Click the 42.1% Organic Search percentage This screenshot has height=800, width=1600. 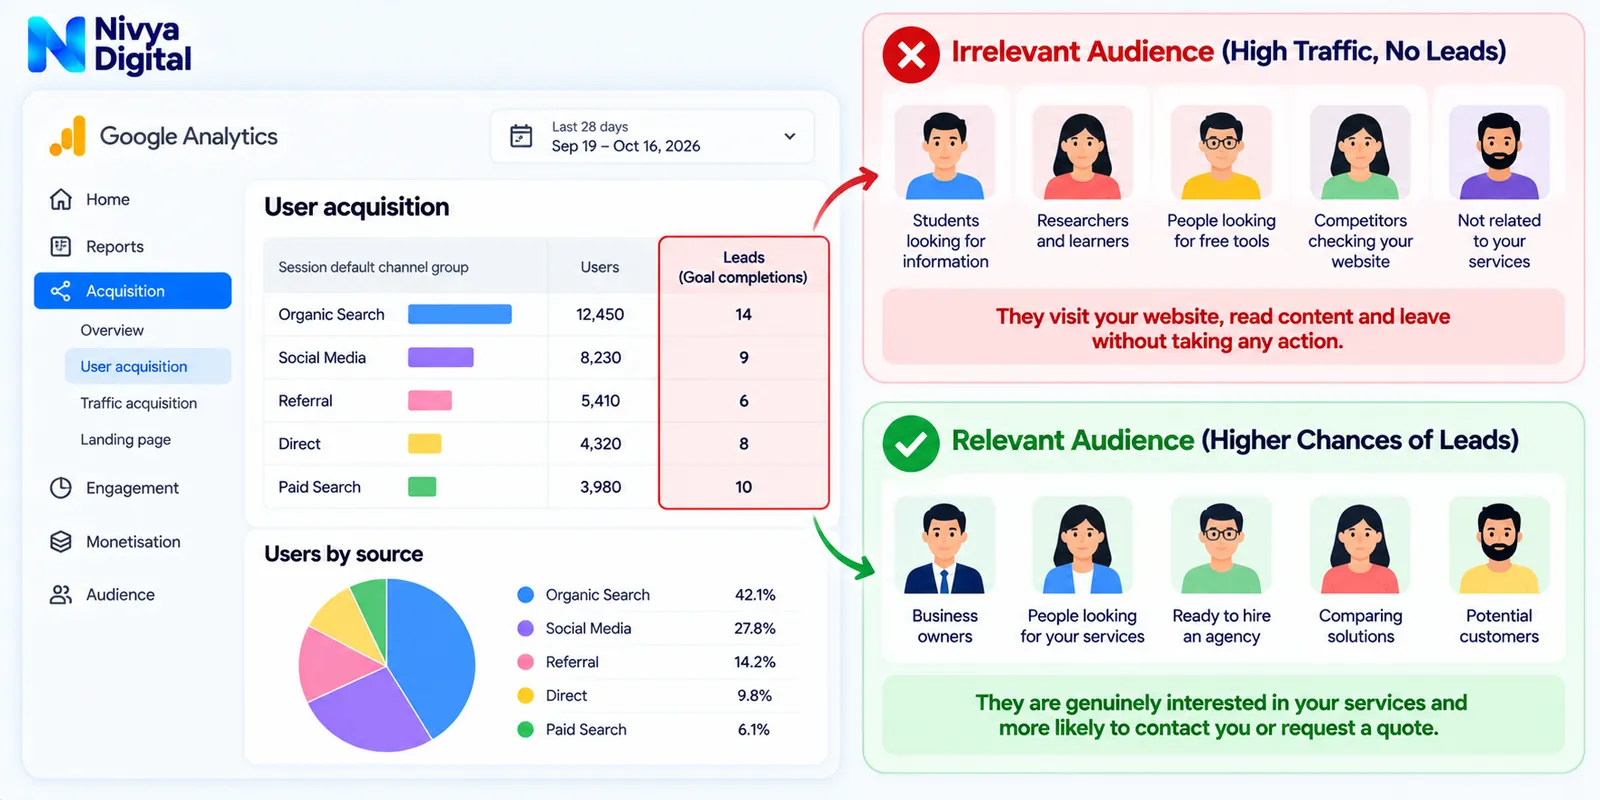click(755, 594)
